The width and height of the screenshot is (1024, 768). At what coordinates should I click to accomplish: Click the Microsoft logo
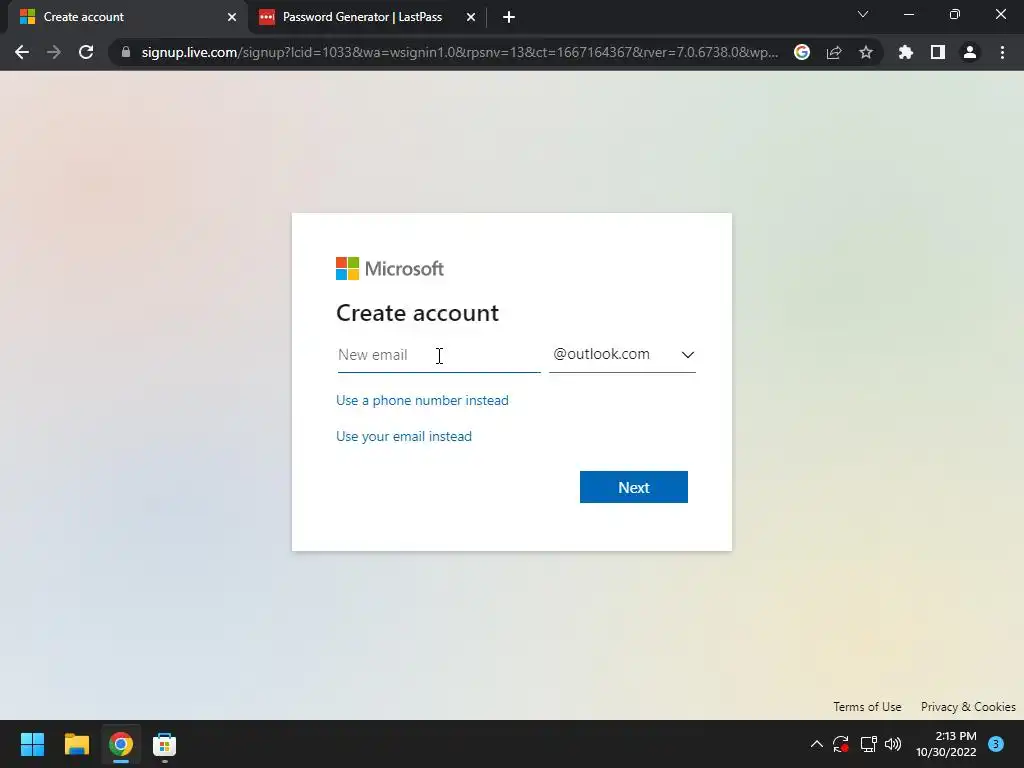390,268
